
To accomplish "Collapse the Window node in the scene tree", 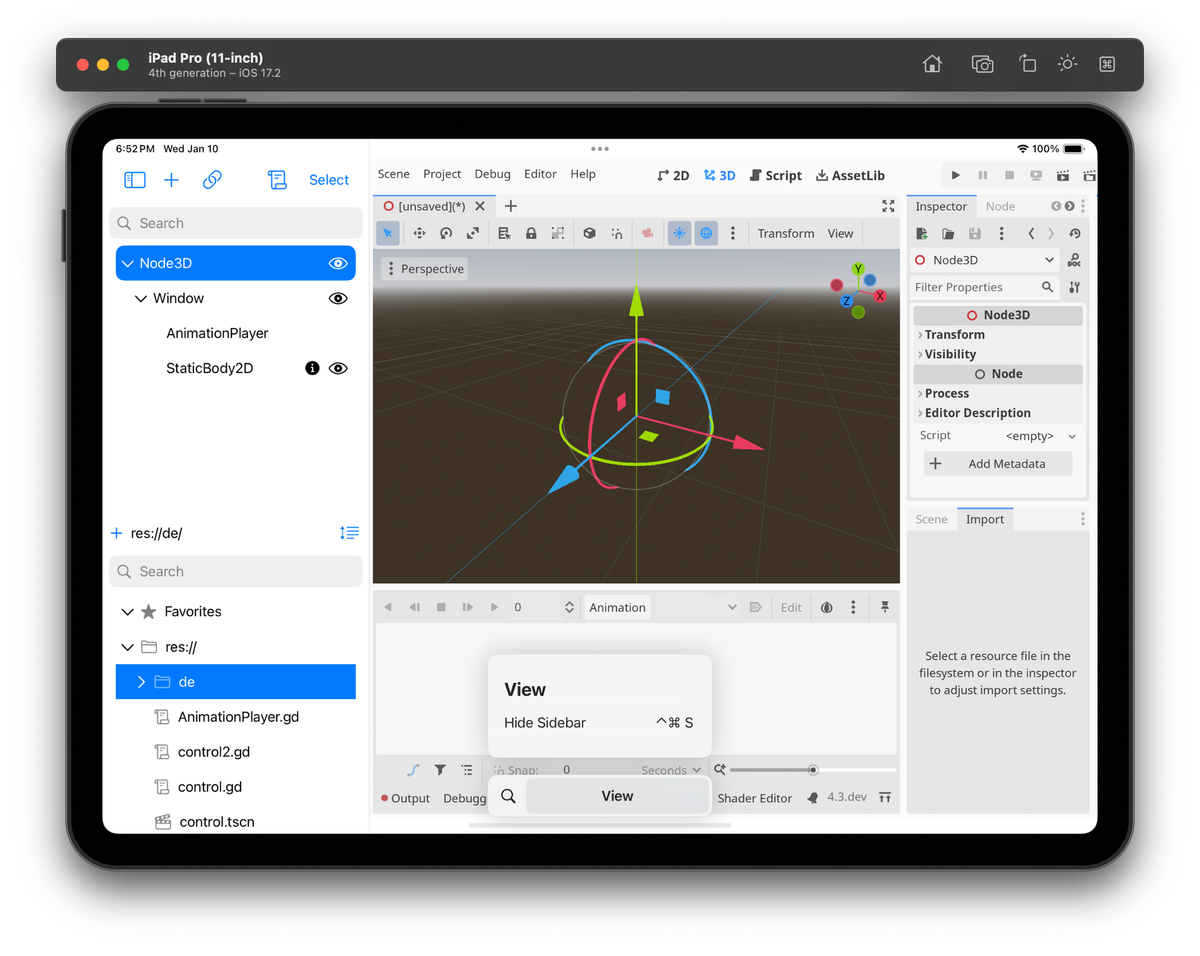I will [x=141, y=298].
